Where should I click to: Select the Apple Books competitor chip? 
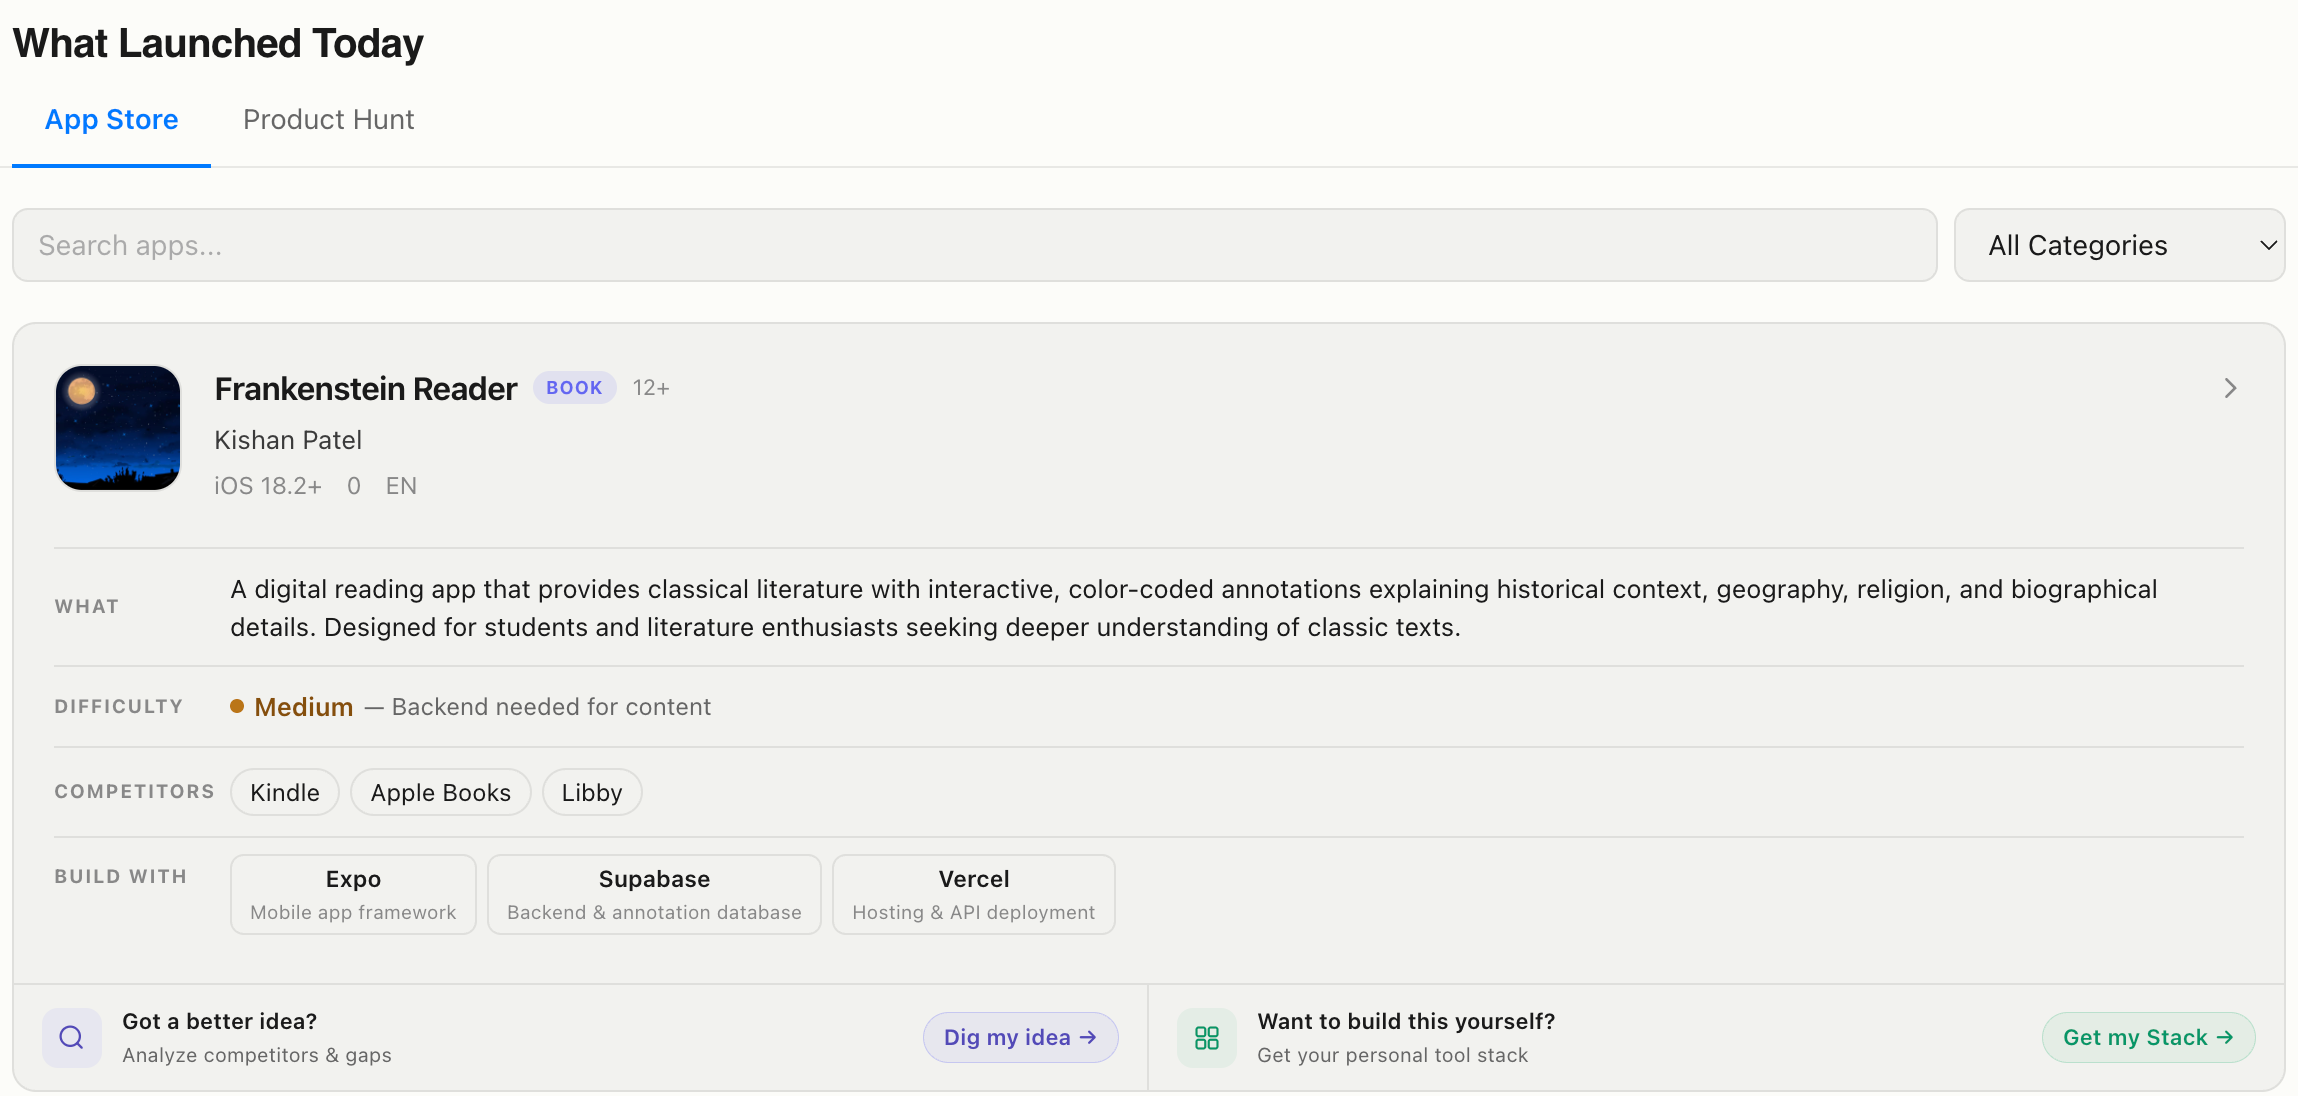click(x=440, y=792)
